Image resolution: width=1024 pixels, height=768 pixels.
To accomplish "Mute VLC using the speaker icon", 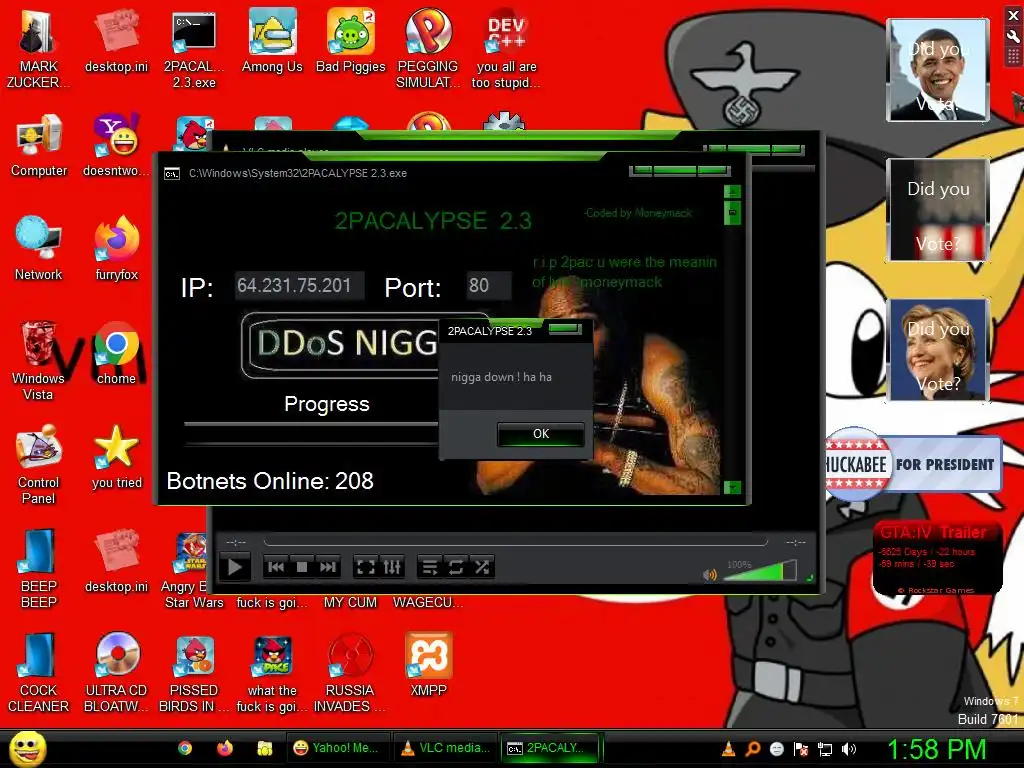I will (x=709, y=575).
